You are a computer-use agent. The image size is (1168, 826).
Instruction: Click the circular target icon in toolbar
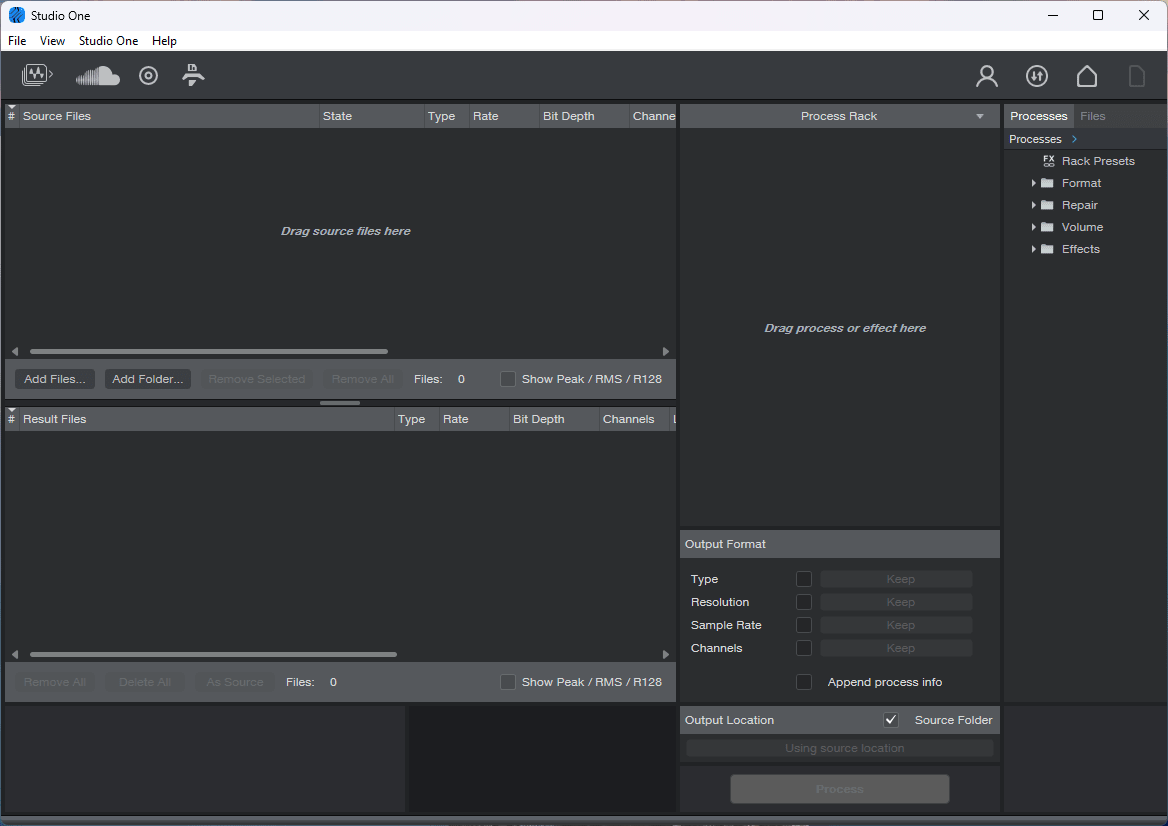[x=148, y=75]
